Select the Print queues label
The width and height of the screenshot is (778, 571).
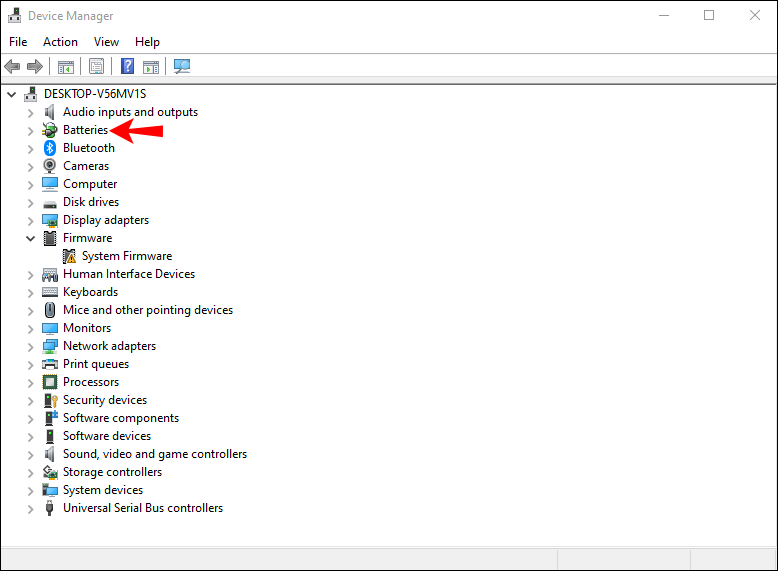[96, 364]
